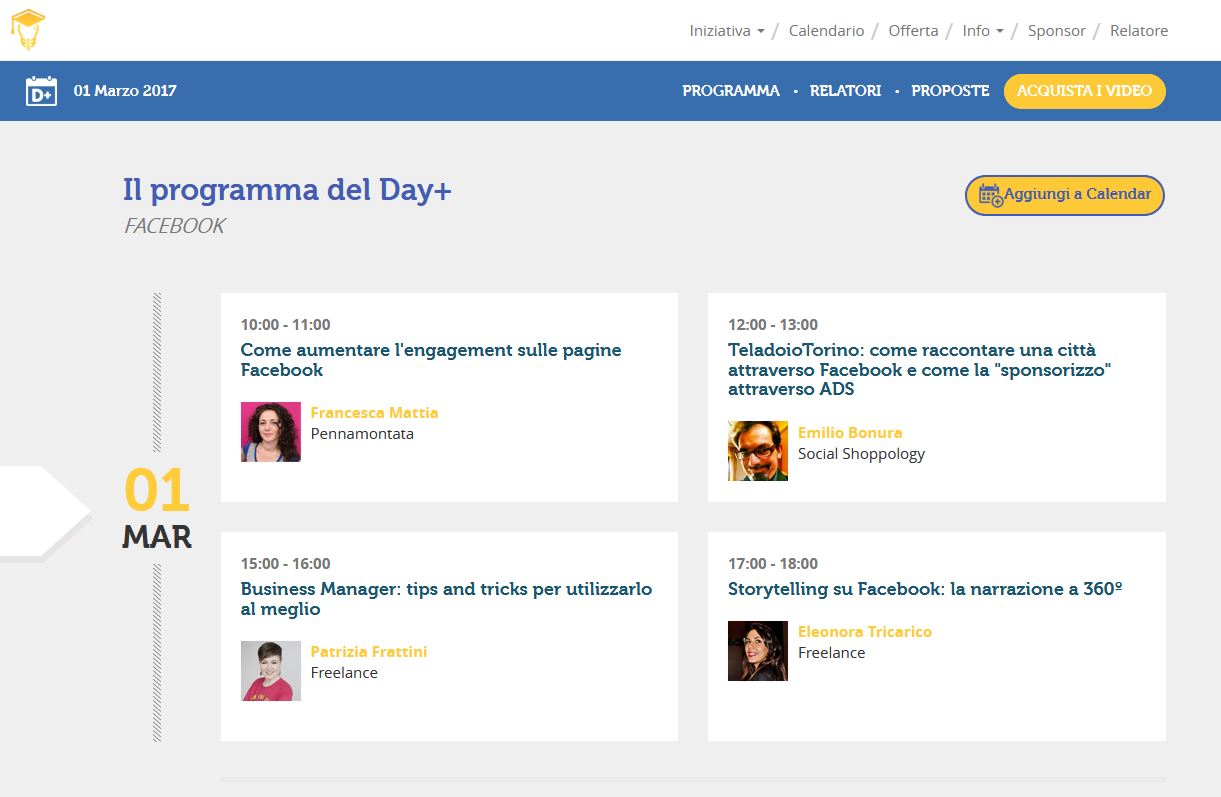Image resolution: width=1221 pixels, height=797 pixels.
Task: Click the Aggiungi a Calendar button
Action: click(x=1065, y=195)
